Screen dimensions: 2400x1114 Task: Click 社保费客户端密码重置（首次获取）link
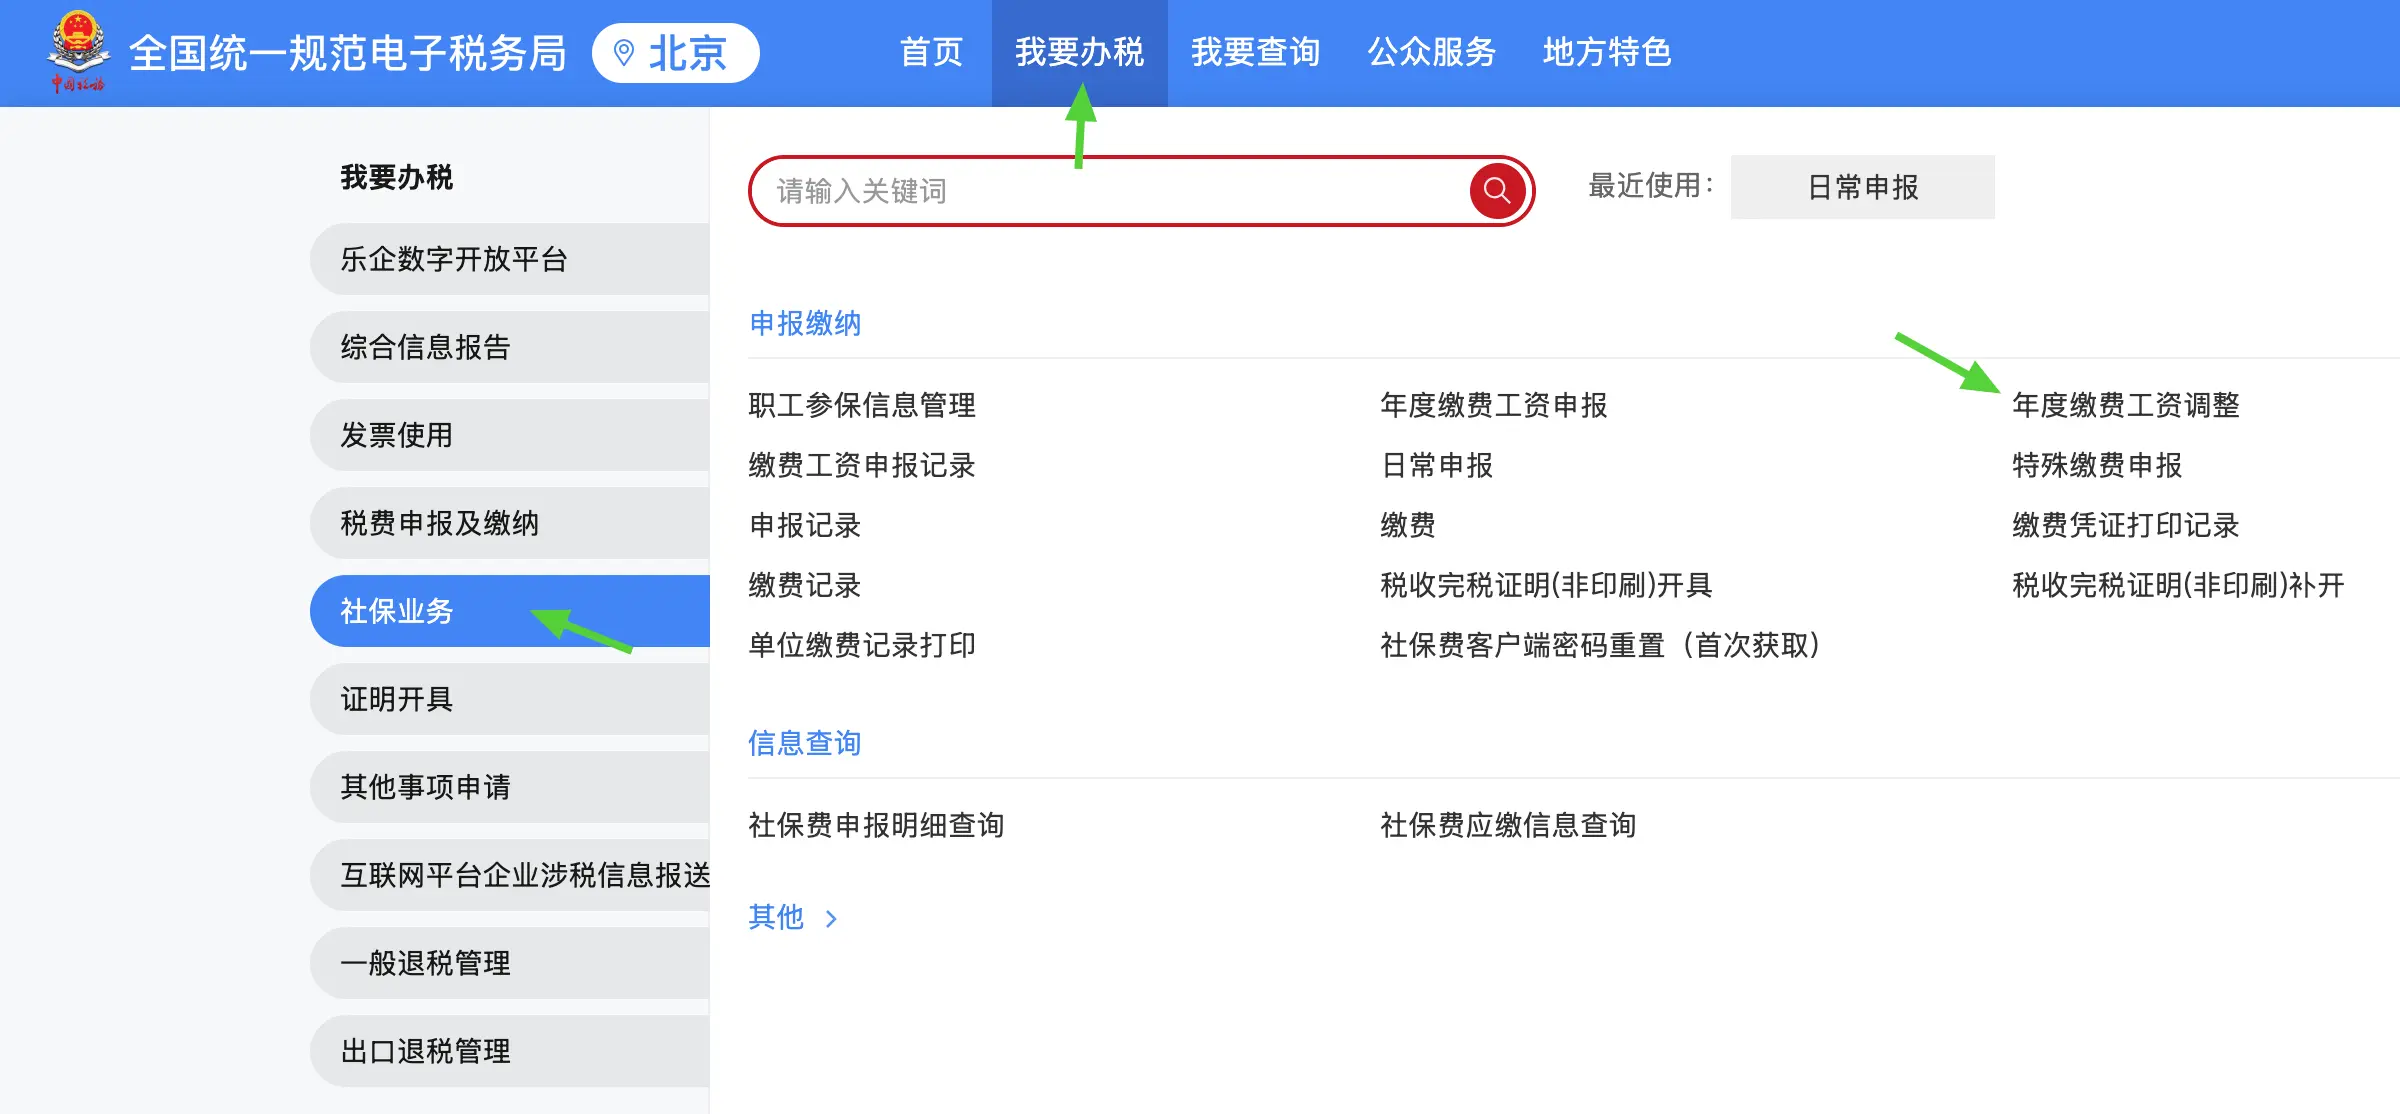coord(1600,645)
